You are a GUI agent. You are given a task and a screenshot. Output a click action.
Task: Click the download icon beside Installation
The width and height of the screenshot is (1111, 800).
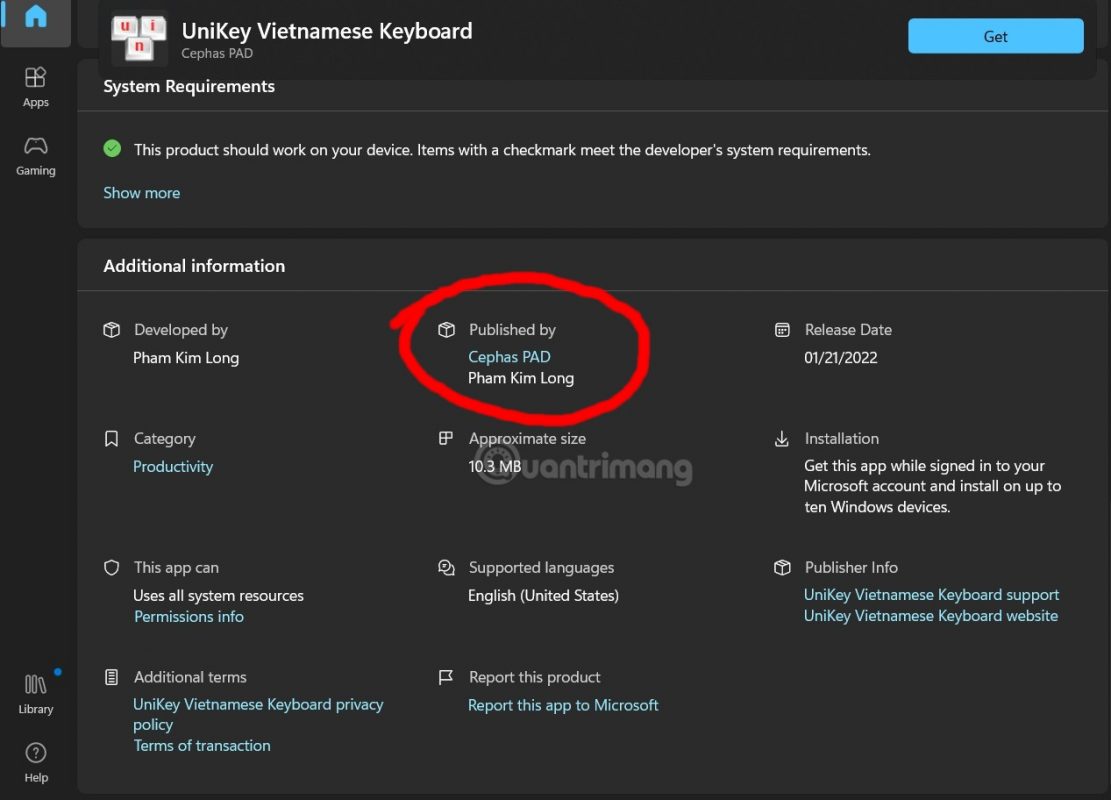(783, 438)
